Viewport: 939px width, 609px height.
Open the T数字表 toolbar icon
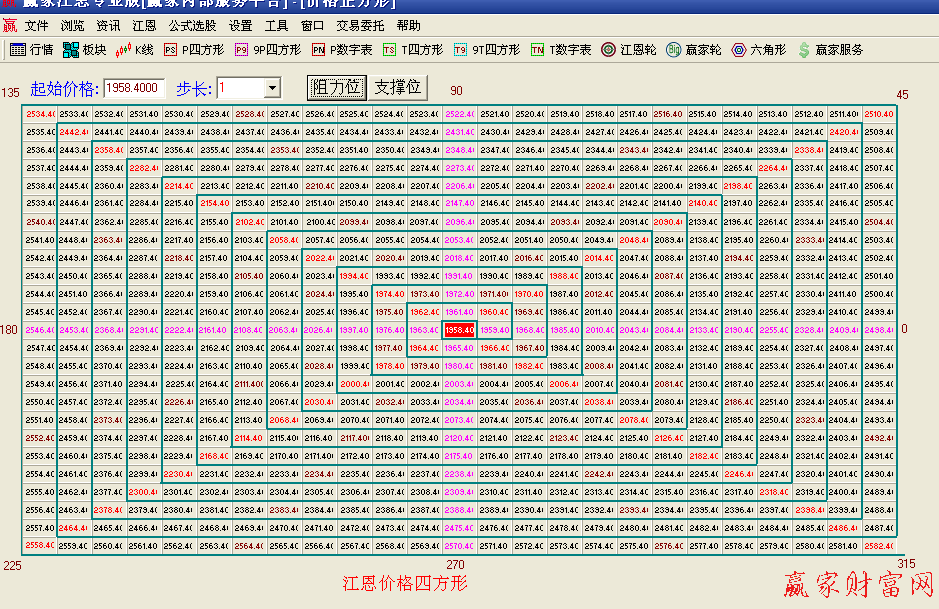pos(538,49)
